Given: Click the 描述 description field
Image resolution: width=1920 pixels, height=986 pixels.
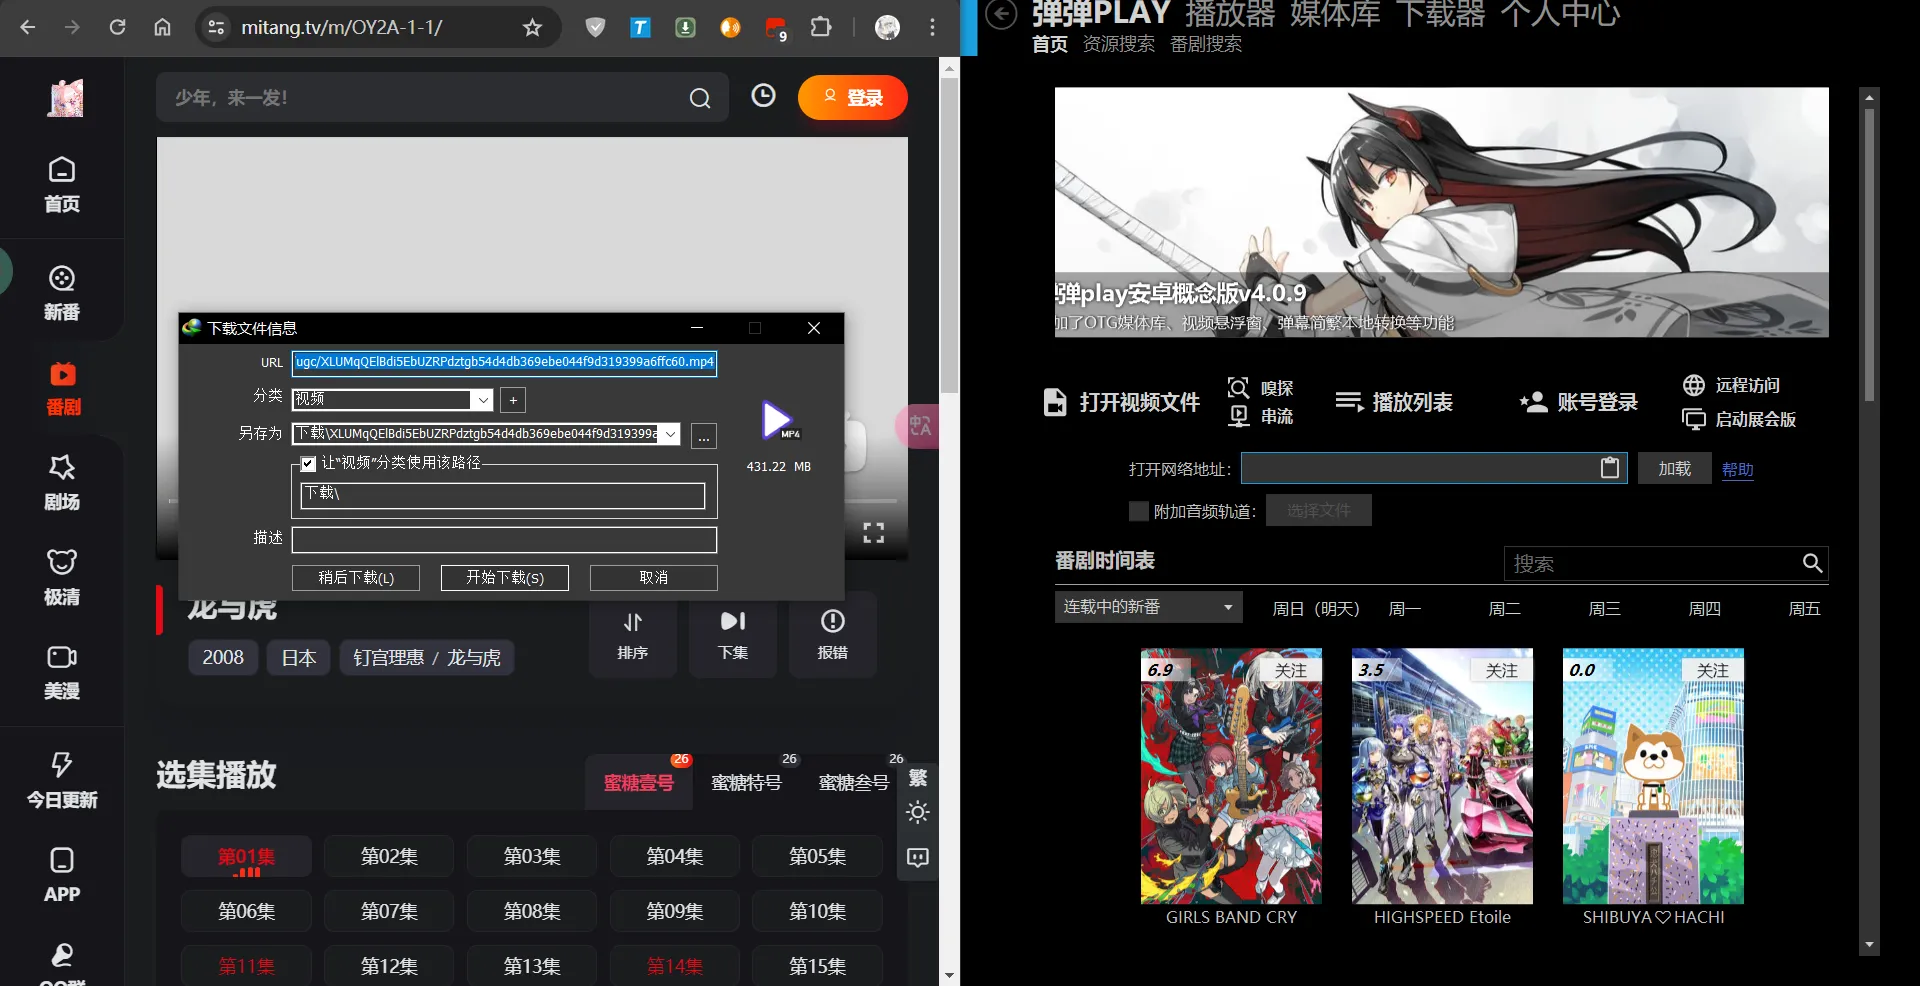Looking at the screenshot, I should 504,540.
